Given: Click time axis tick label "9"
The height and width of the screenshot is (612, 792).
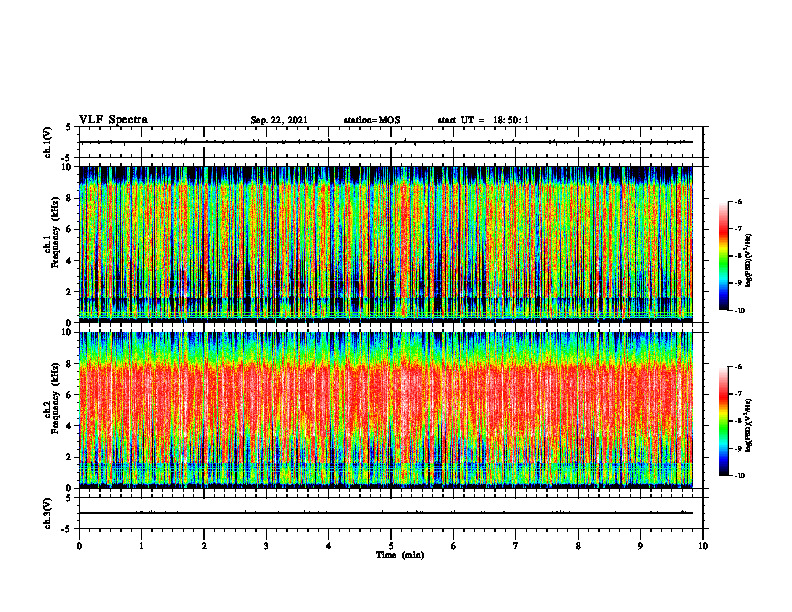Looking at the screenshot, I should click(x=640, y=546).
